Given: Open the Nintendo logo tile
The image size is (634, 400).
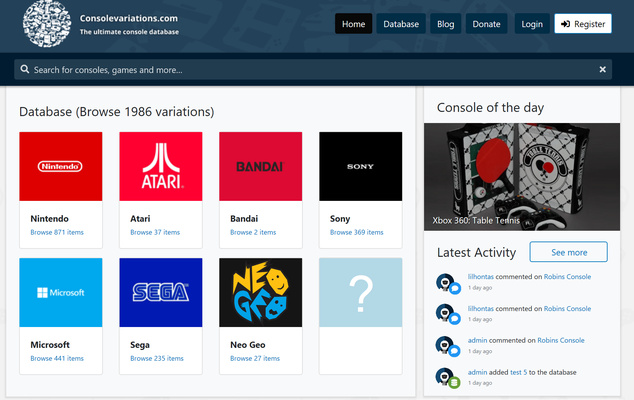Looking at the screenshot, I should 61,166.
